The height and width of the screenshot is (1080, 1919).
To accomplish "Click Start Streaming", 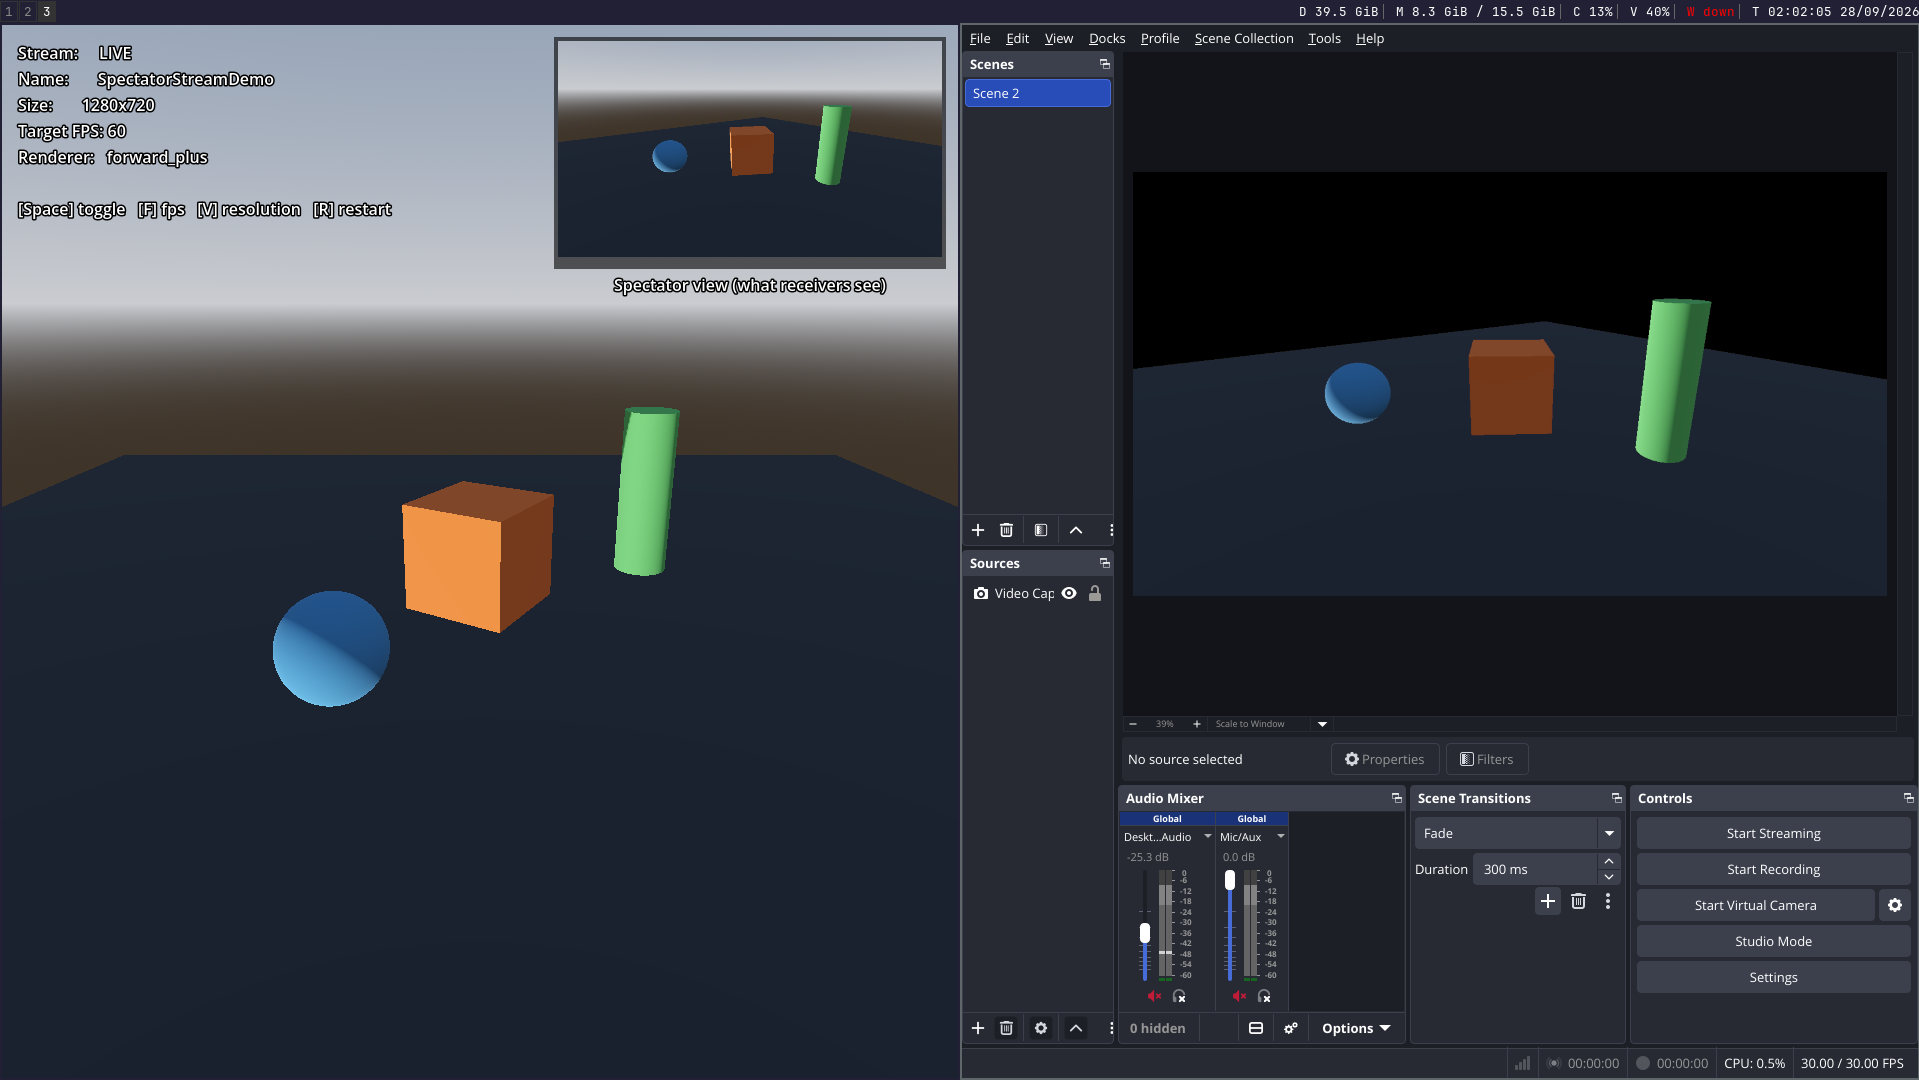I will pos(1773,833).
